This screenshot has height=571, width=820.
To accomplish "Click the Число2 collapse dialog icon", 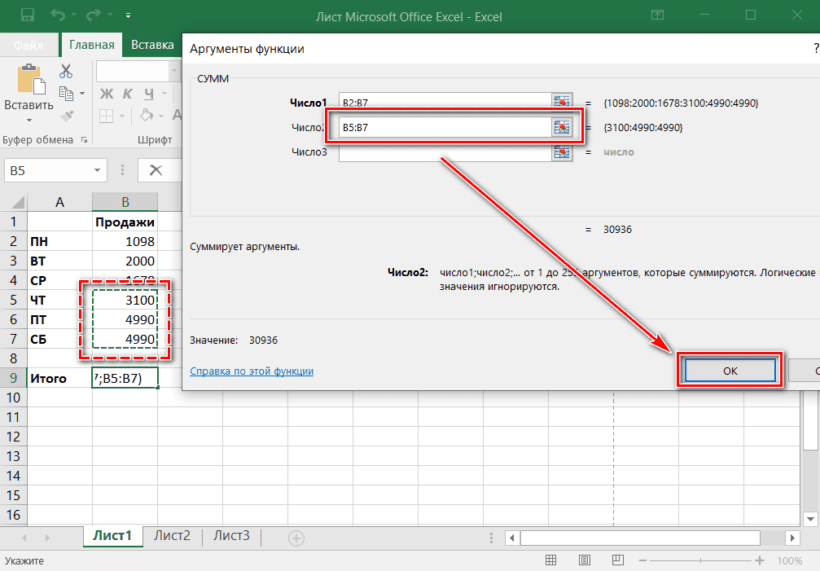I will (562, 127).
